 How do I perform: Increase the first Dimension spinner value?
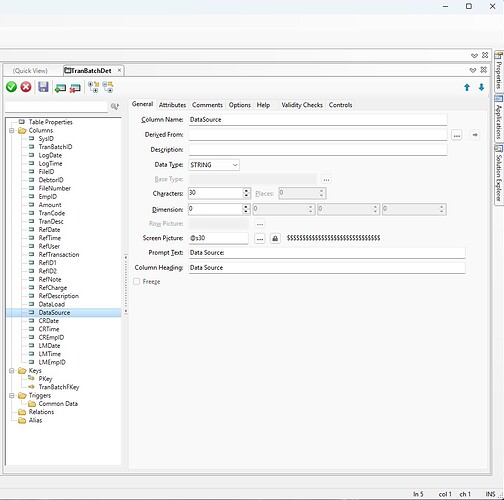point(246,207)
